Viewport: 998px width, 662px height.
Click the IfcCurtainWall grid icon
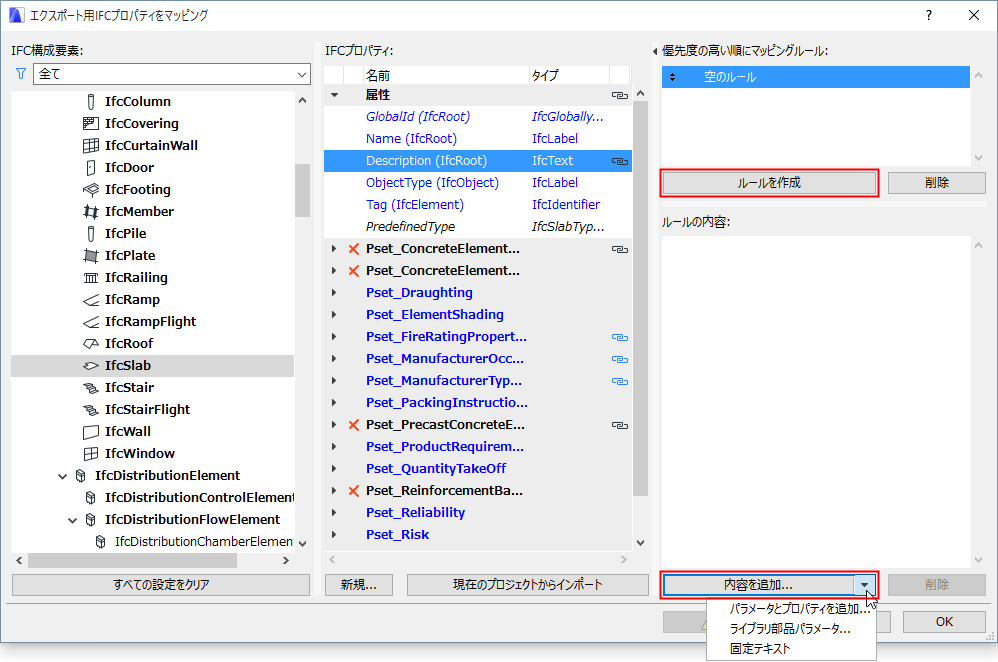click(91, 146)
